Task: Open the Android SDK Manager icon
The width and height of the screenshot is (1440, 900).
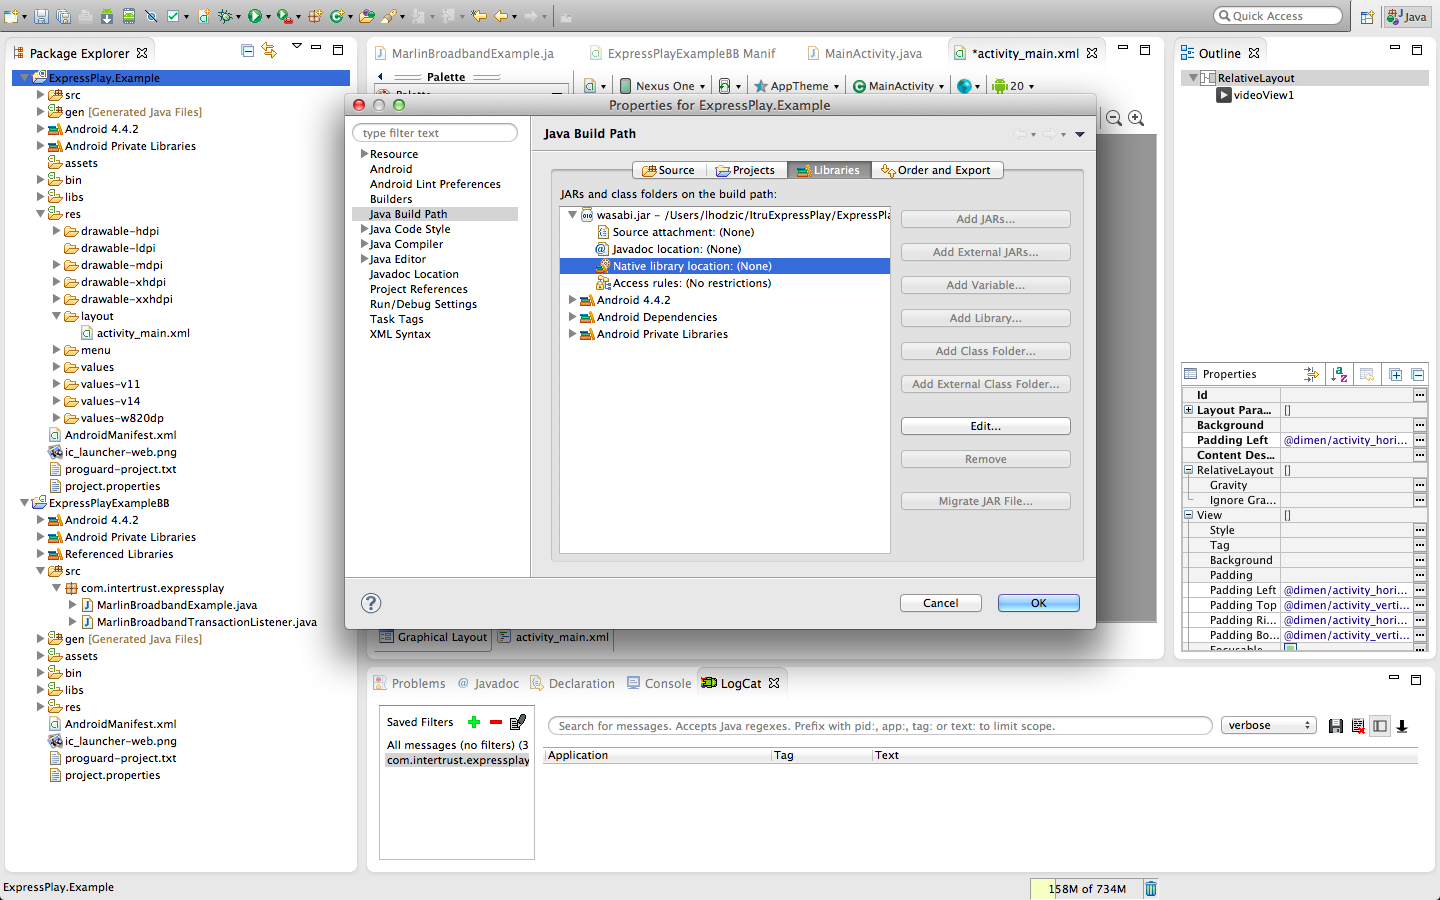Action: (107, 16)
